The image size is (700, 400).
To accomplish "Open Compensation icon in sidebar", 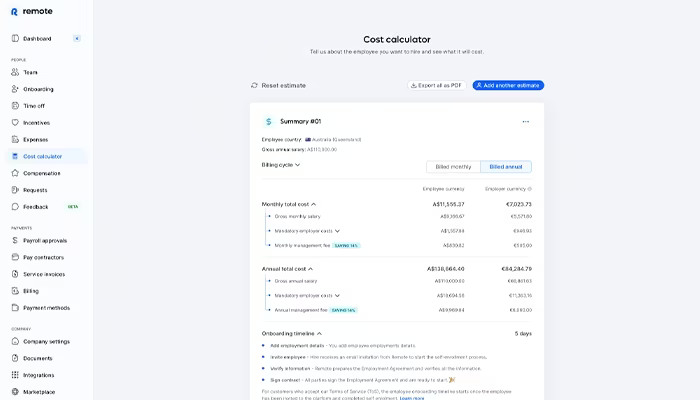I will 15,173.
